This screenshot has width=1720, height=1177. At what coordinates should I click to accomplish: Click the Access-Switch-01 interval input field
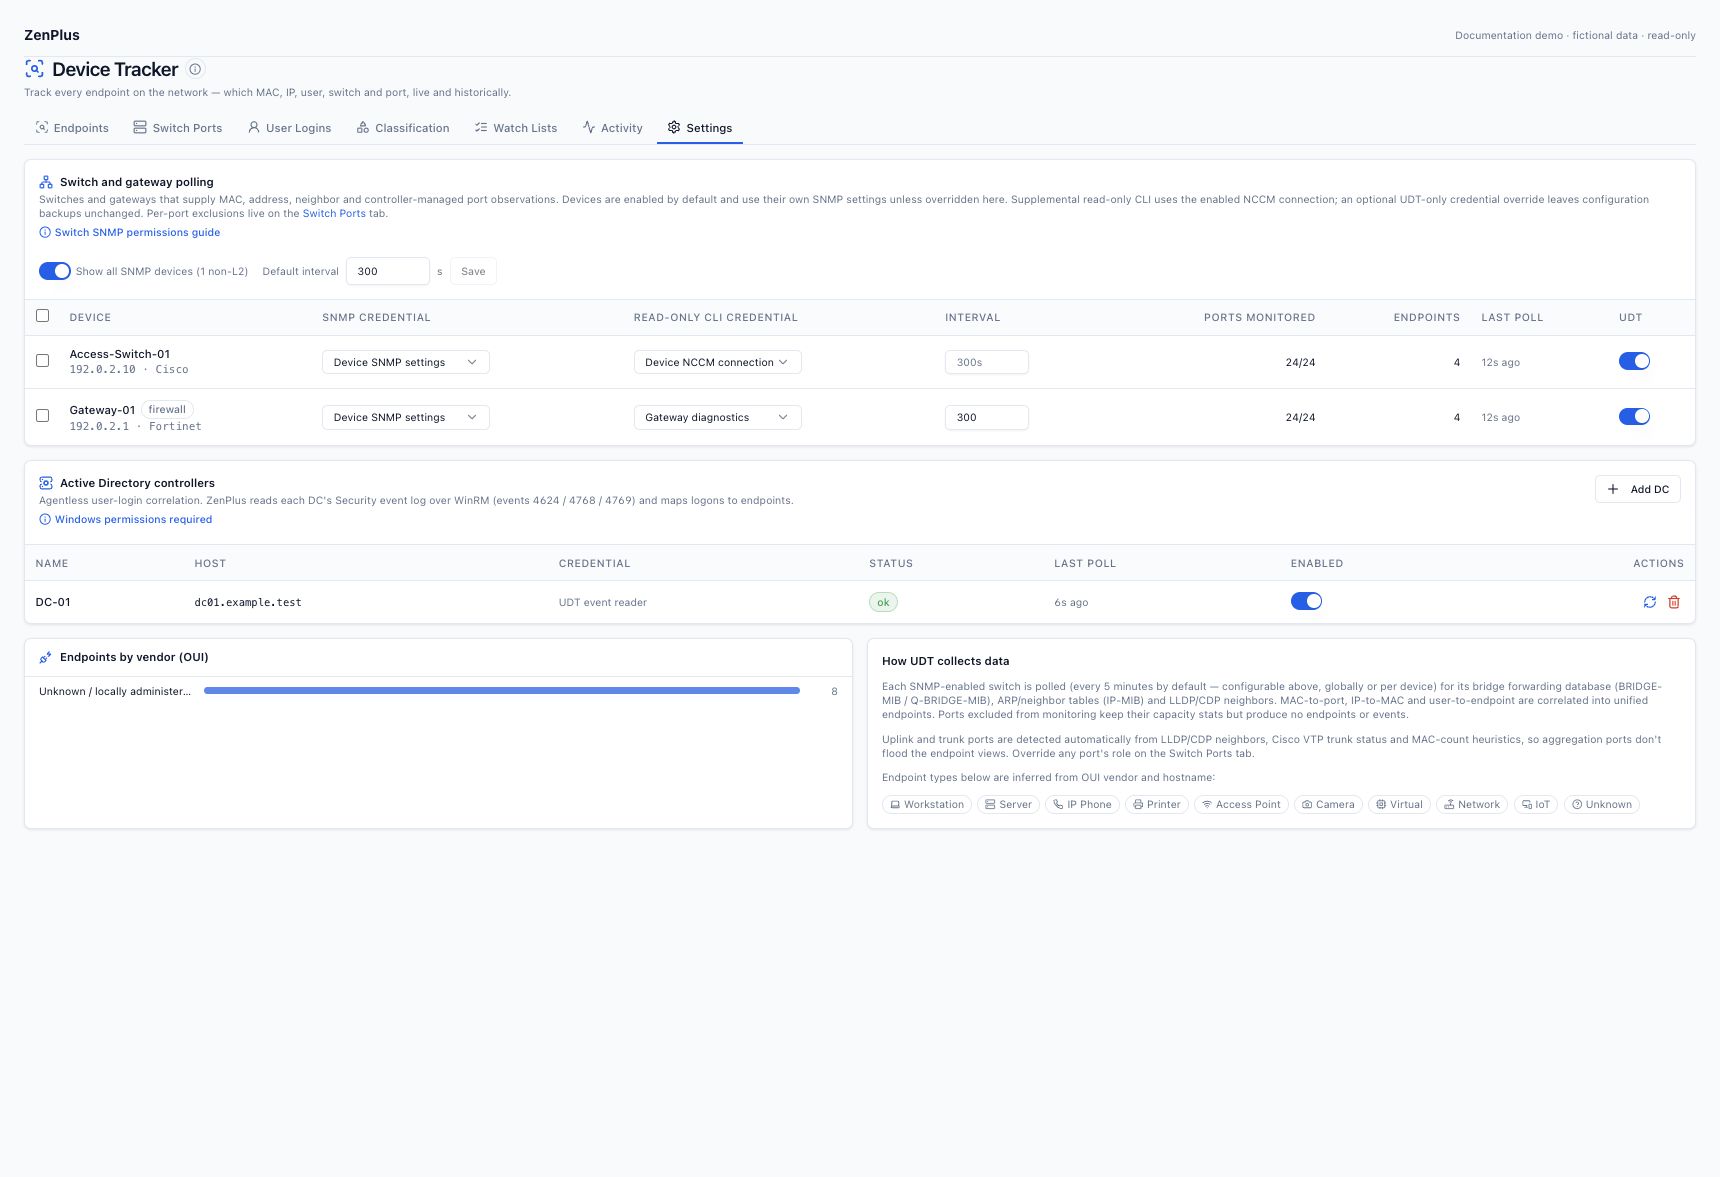[x=987, y=362]
